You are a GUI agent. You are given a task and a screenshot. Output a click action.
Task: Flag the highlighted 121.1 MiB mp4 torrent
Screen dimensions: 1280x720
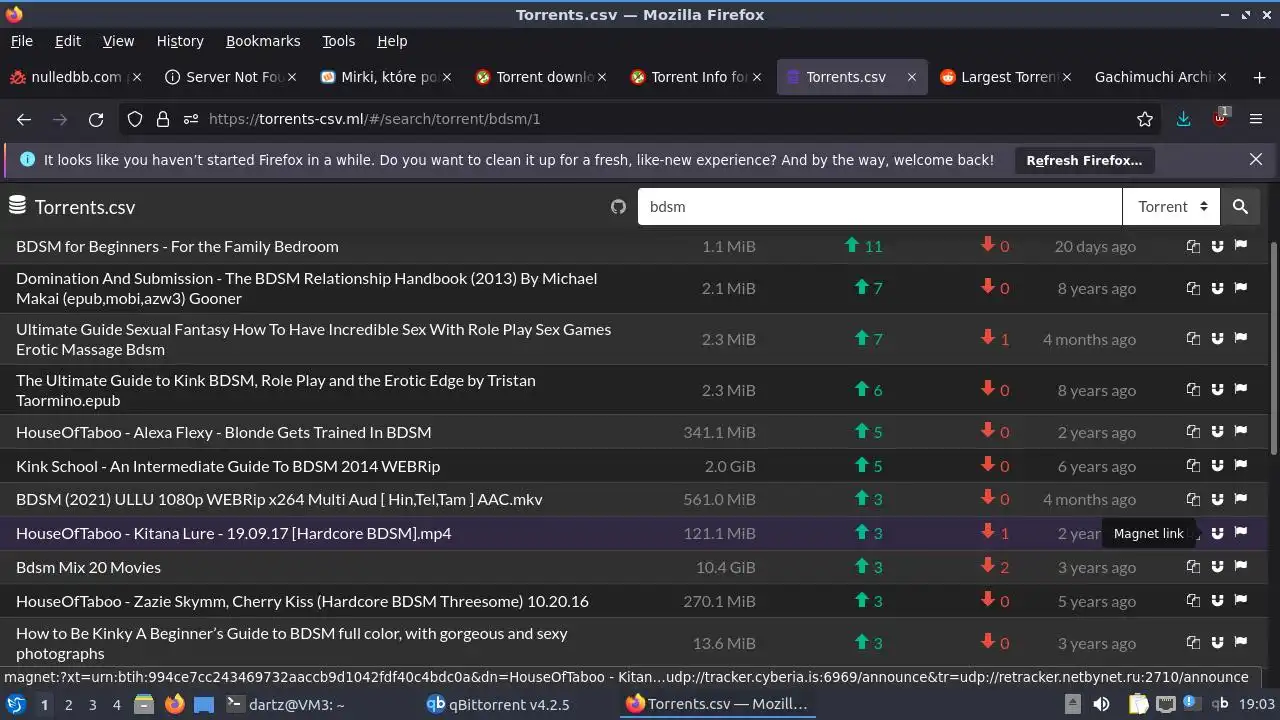click(x=1241, y=533)
